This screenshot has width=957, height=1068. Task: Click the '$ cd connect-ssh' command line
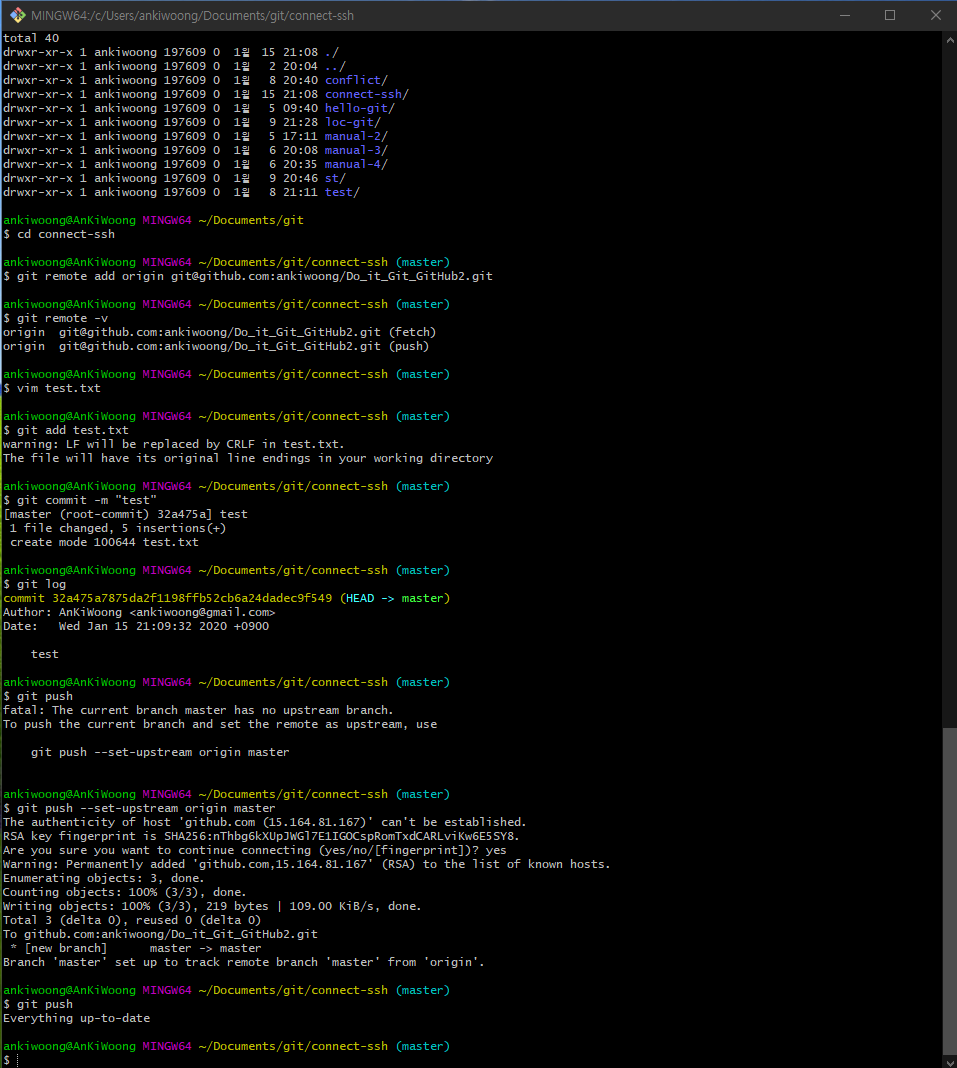(59, 234)
